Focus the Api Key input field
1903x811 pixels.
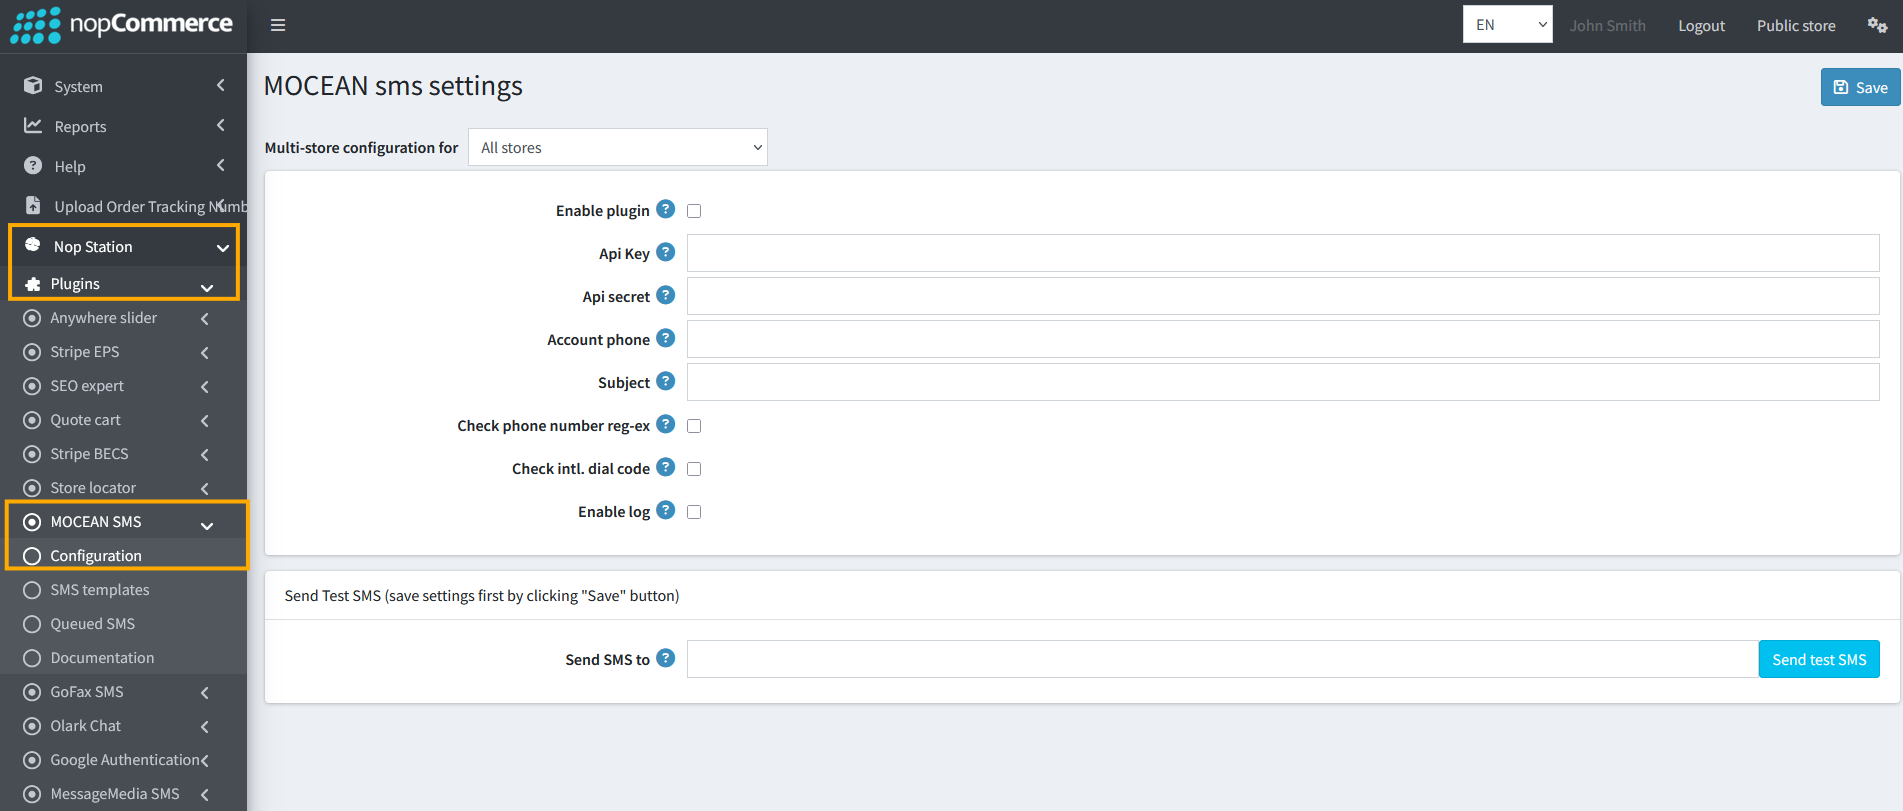[1283, 253]
